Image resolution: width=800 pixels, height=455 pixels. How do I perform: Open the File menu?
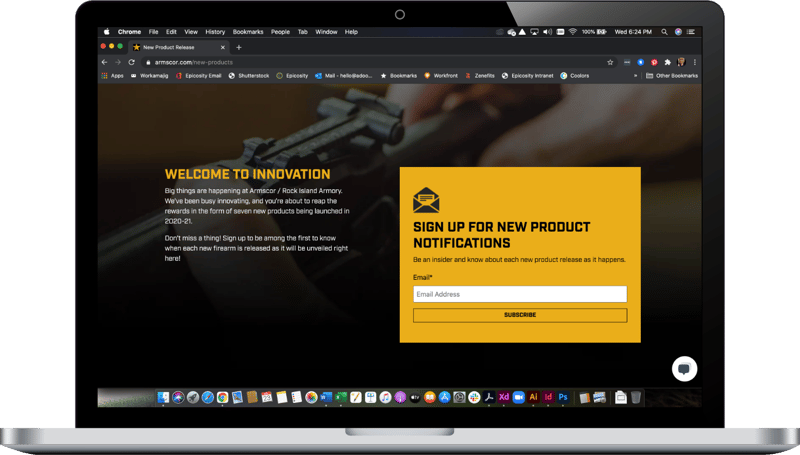[153, 32]
